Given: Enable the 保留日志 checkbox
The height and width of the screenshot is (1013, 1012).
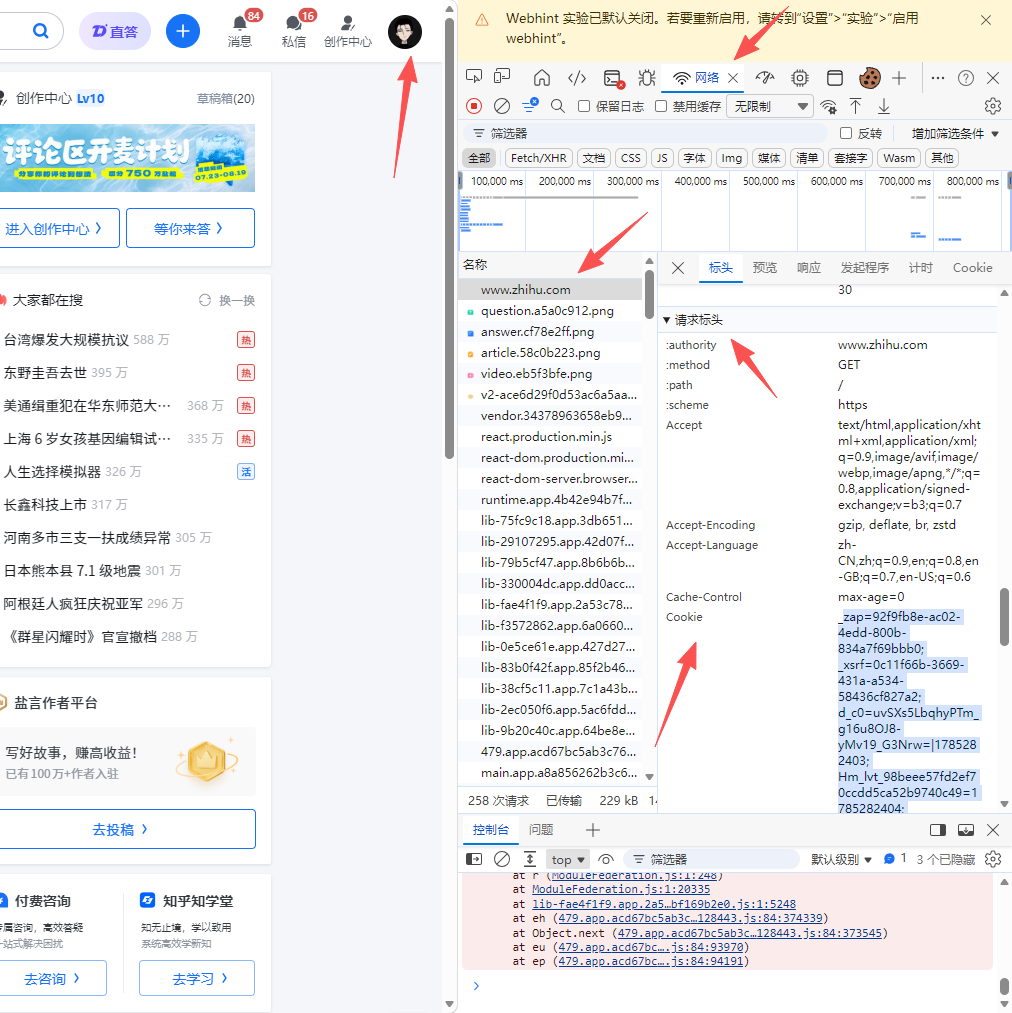Looking at the screenshot, I should 584,106.
